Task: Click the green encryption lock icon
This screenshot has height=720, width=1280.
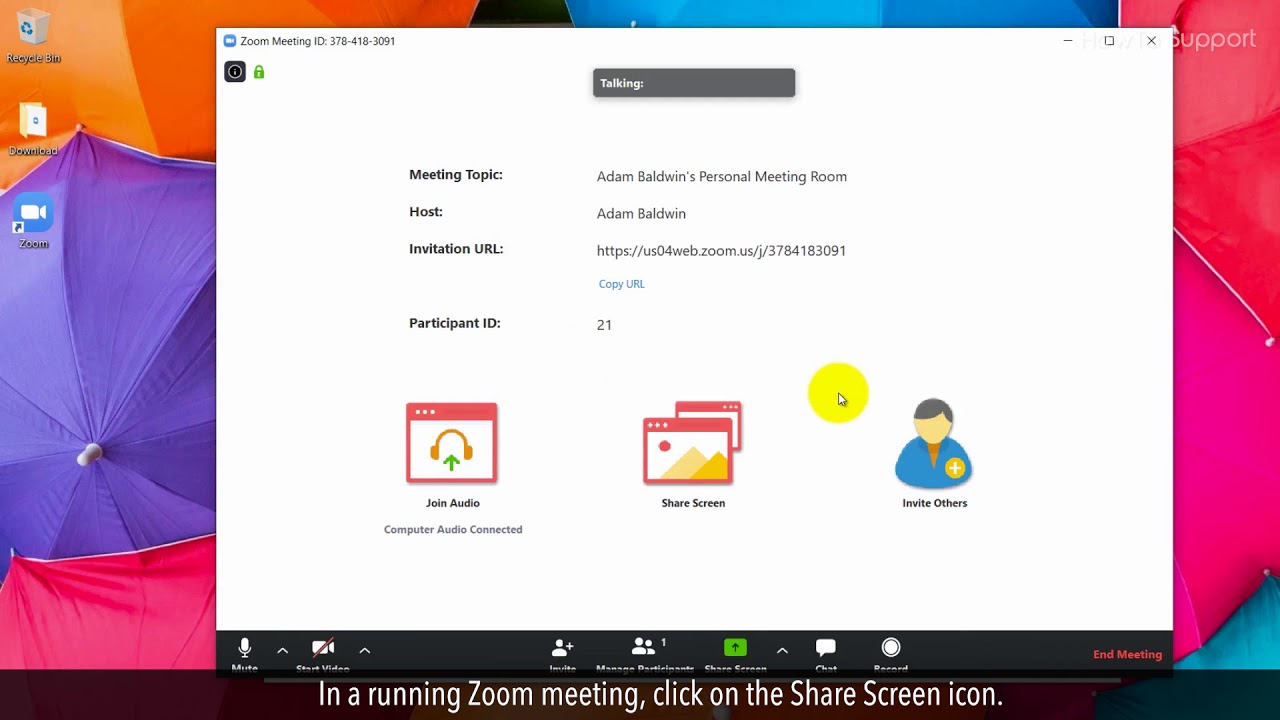Action: point(259,72)
